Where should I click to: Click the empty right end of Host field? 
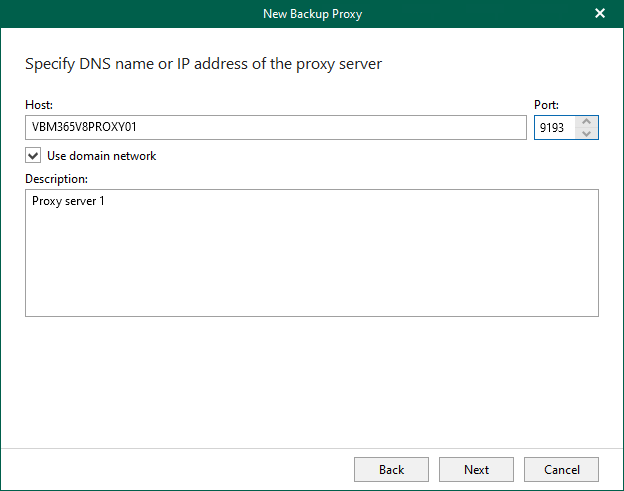pos(480,128)
